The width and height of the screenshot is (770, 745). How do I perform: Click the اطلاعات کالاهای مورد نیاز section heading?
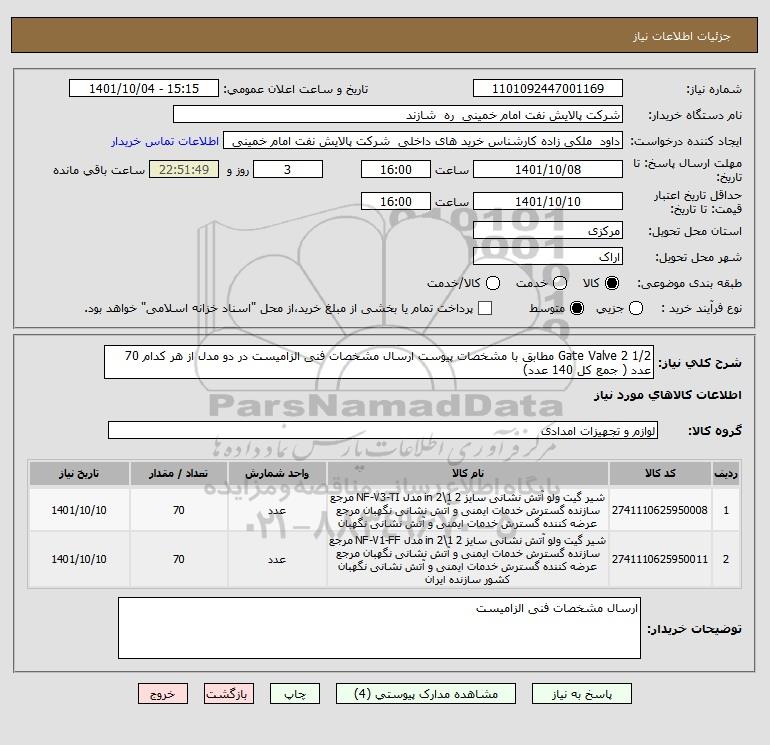coord(668,395)
